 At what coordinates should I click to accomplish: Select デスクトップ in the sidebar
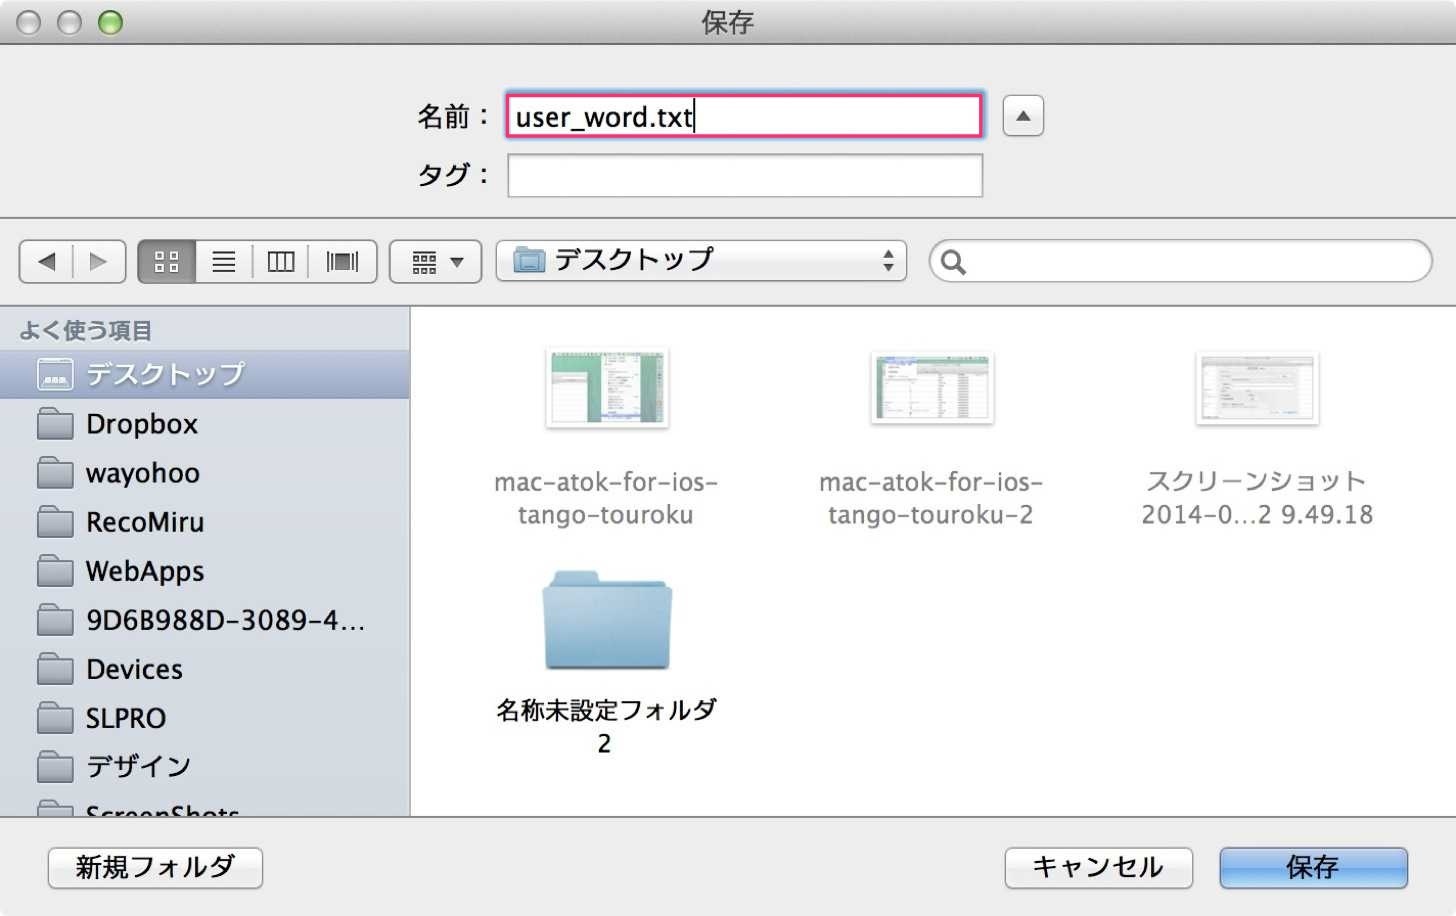click(x=204, y=374)
